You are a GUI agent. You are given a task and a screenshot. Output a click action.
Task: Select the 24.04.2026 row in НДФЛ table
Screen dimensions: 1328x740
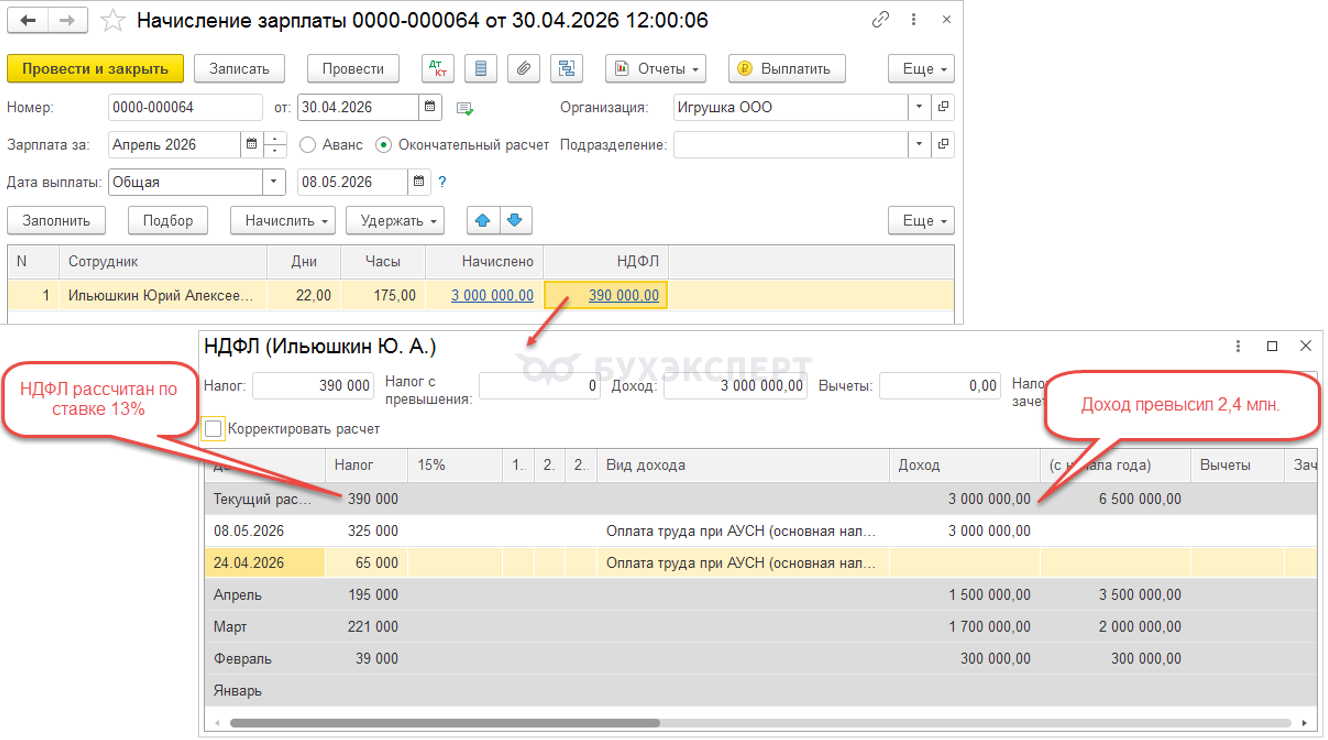(760, 563)
